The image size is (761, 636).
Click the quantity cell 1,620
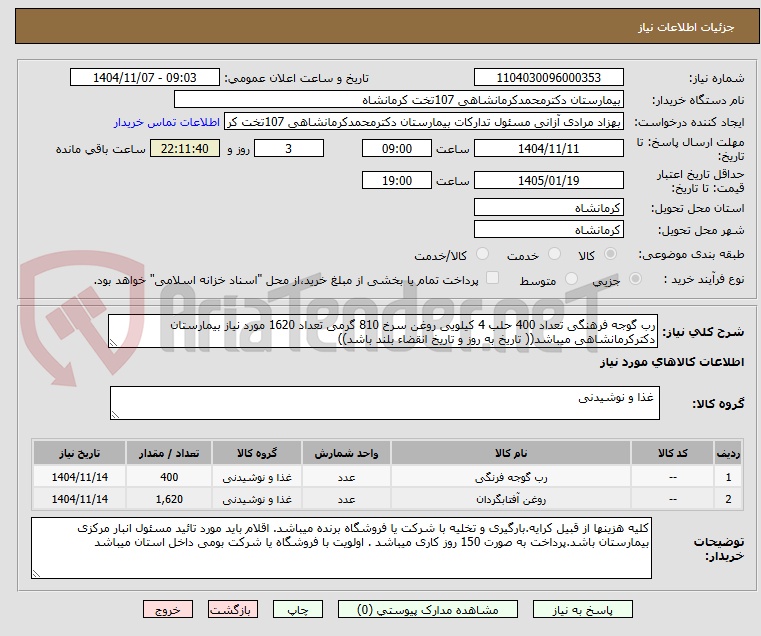(x=169, y=499)
